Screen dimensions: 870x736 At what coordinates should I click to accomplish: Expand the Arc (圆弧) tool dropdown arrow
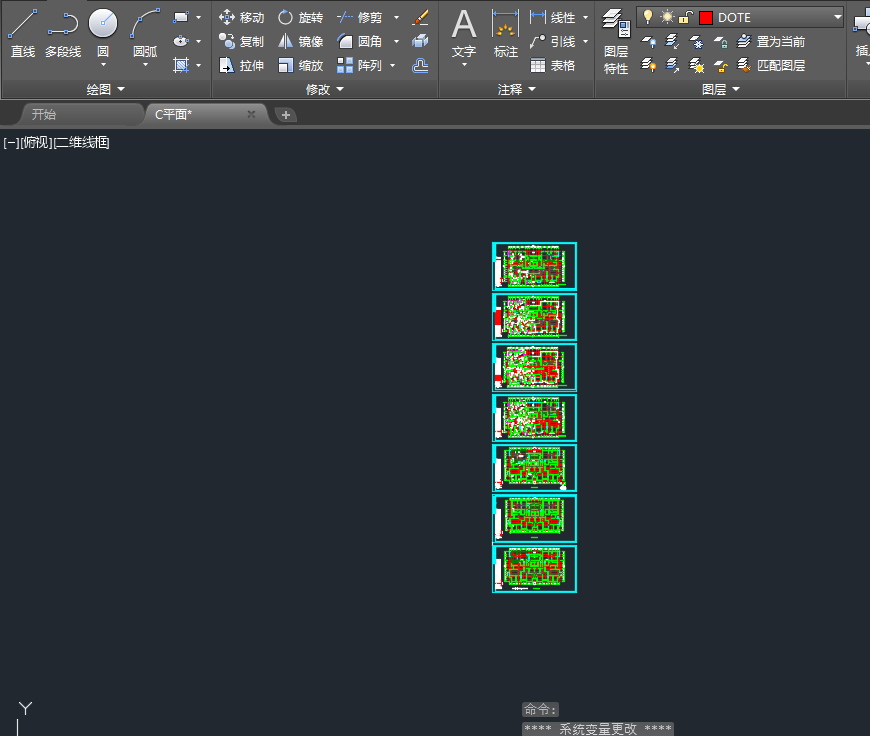point(145,65)
